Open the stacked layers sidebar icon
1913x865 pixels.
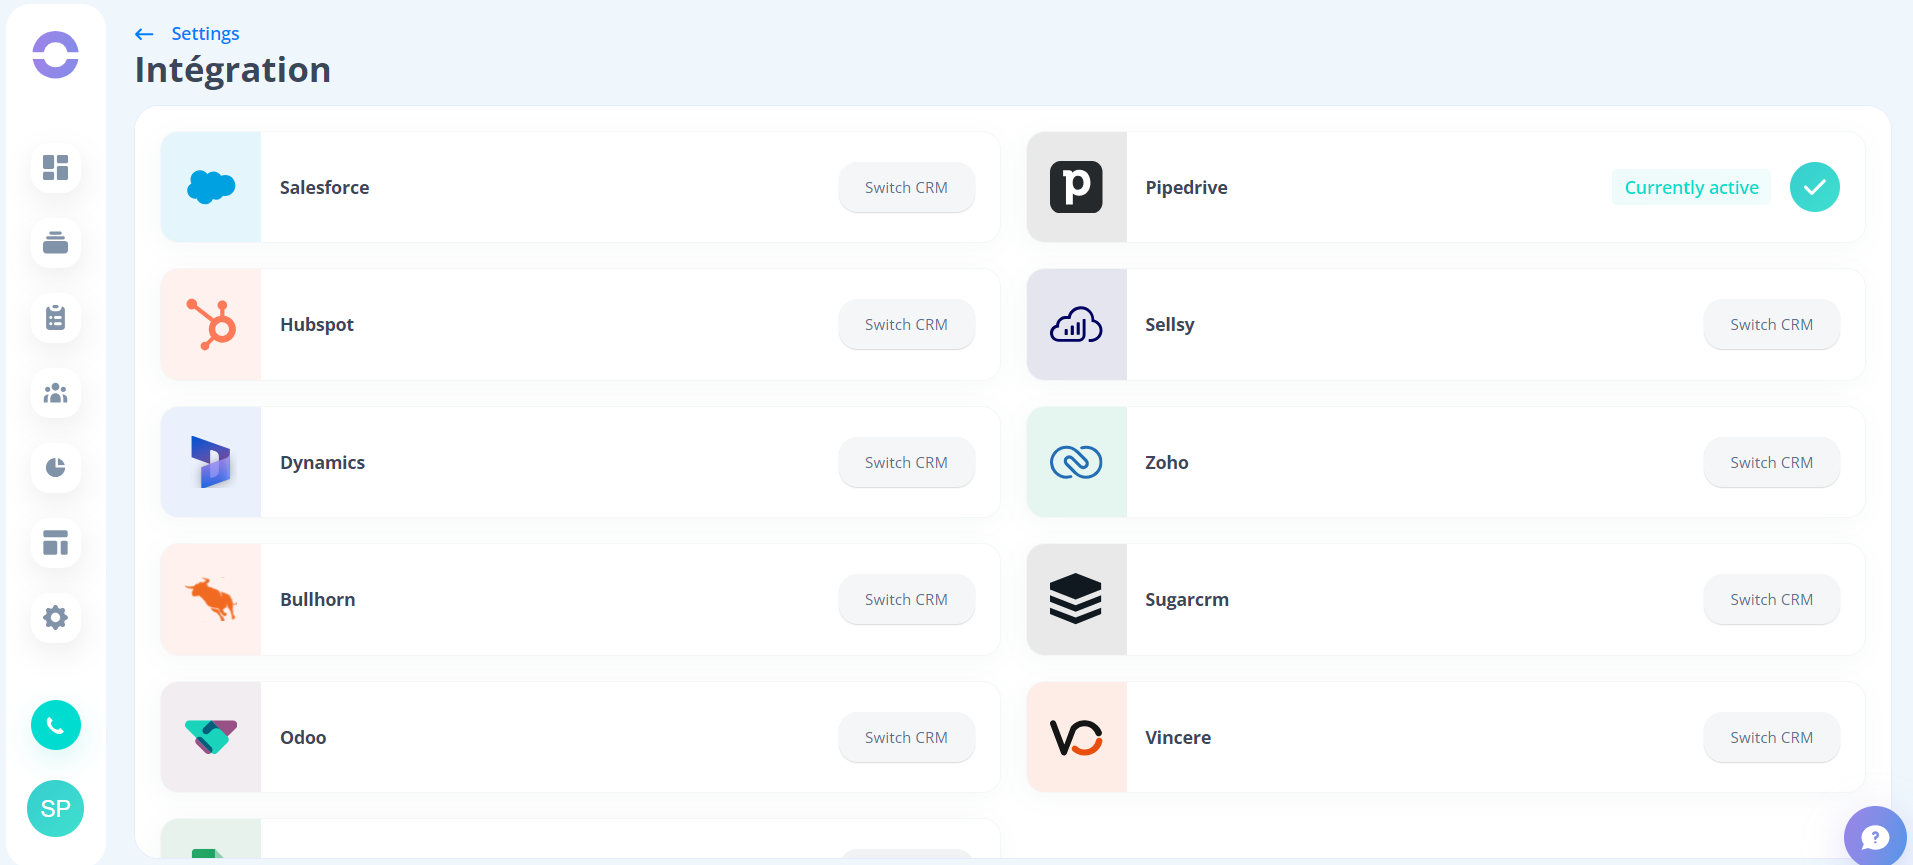click(x=56, y=242)
